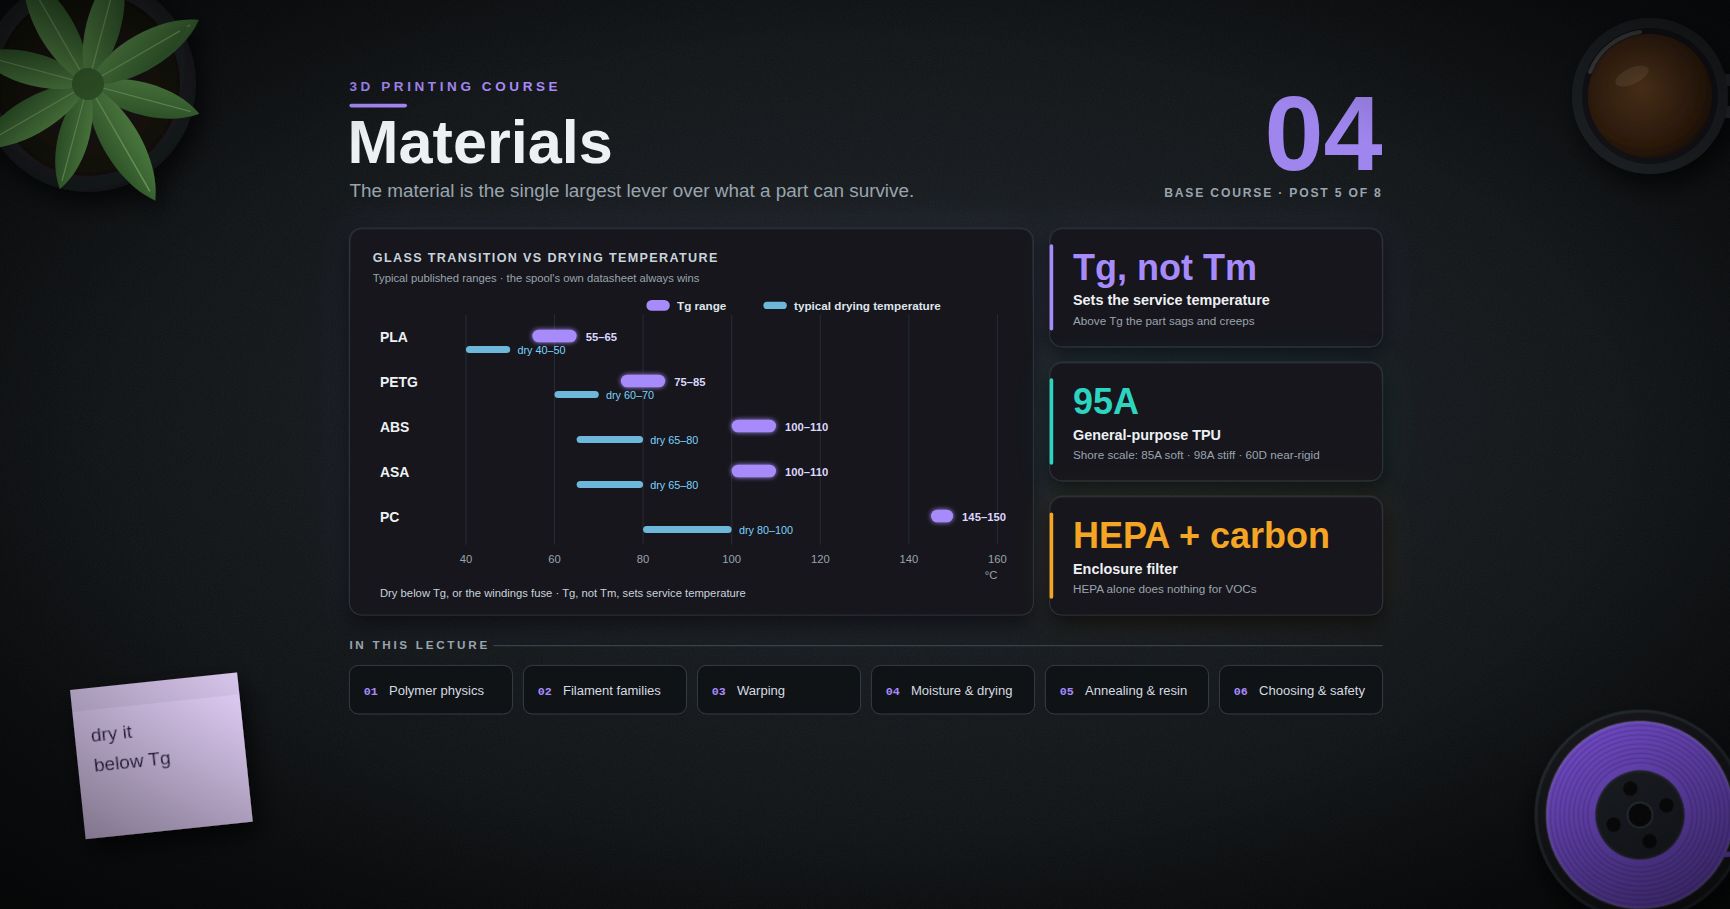Open the Moisture & drying chip
1730x909 pixels.
(952, 690)
